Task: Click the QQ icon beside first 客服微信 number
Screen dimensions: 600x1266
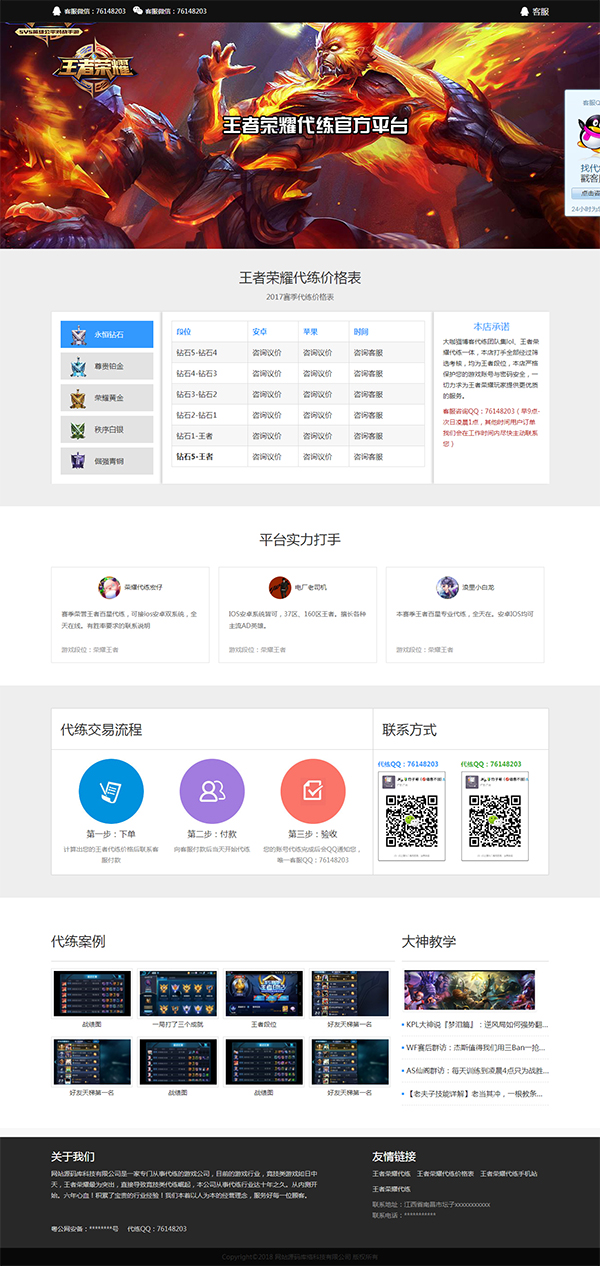Action: [56, 11]
